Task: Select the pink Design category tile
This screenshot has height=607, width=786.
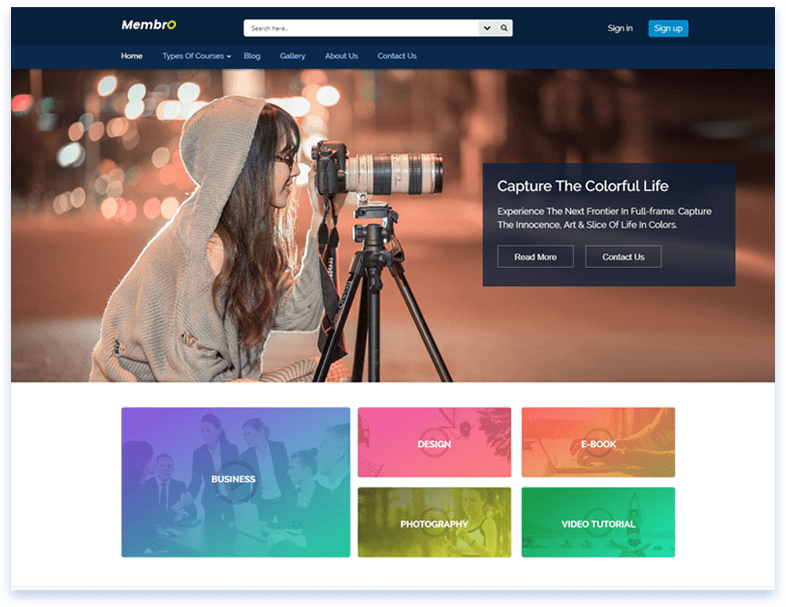Action: point(434,443)
